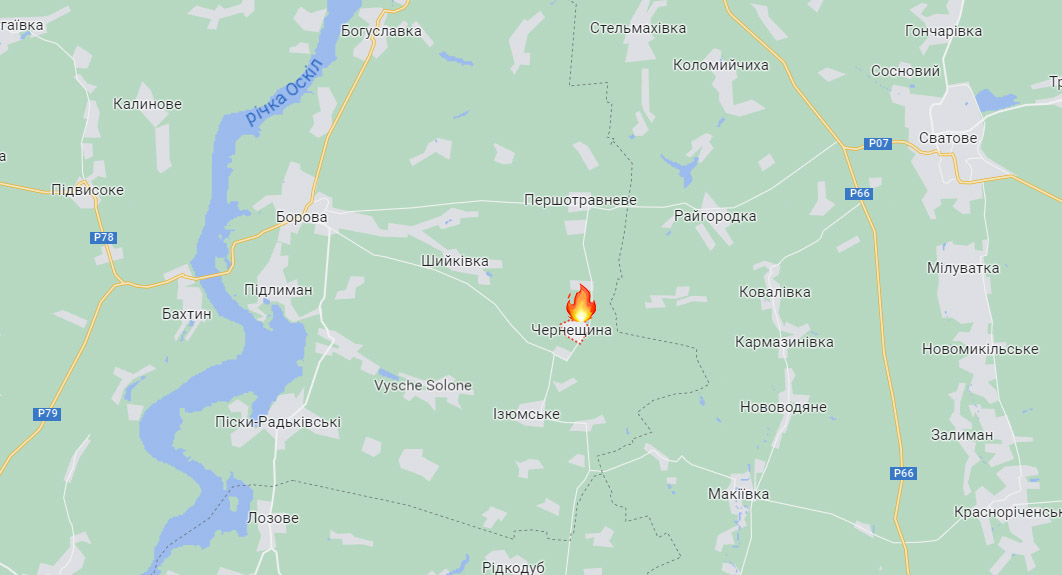Image resolution: width=1062 pixels, height=575 pixels.
Task: Click the Vysche Solone label
Action: [x=423, y=386]
